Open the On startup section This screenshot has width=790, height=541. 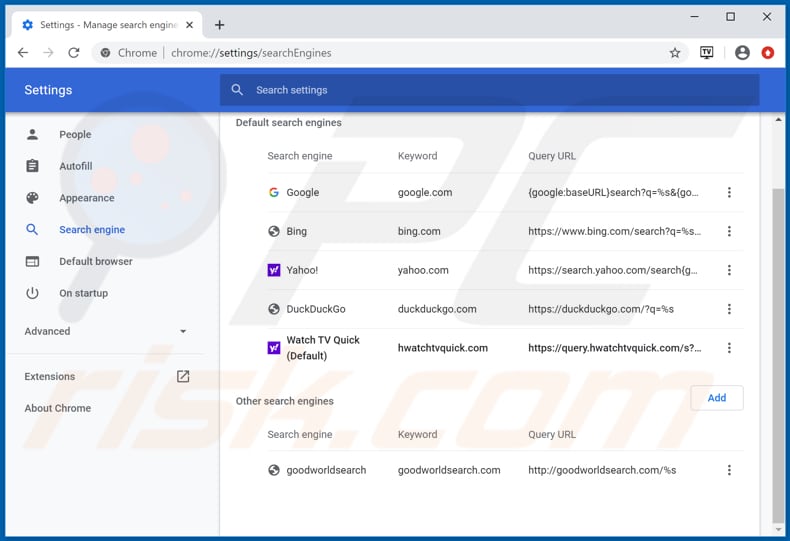(84, 293)
